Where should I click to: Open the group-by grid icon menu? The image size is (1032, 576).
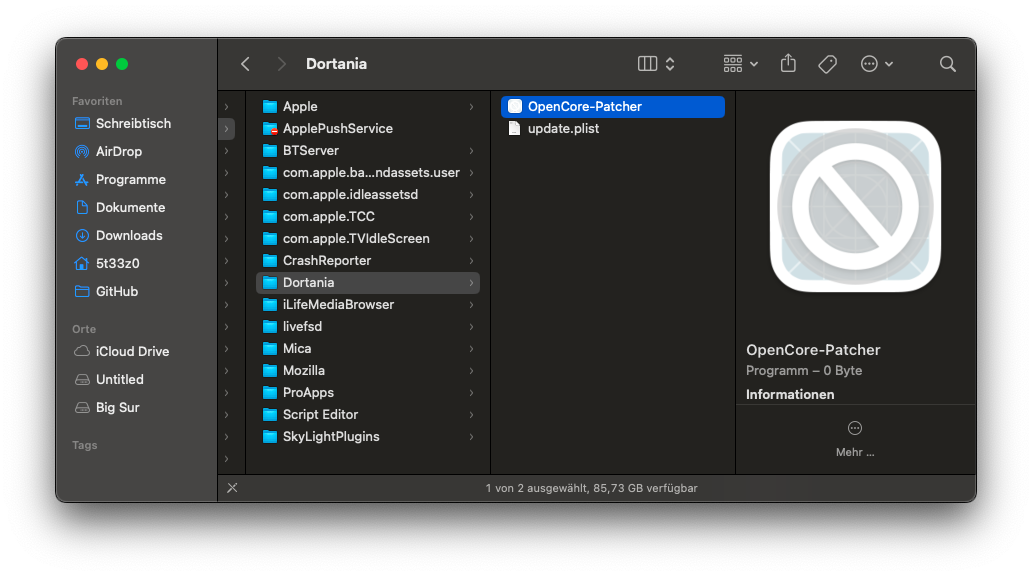[x=740, y=64]
